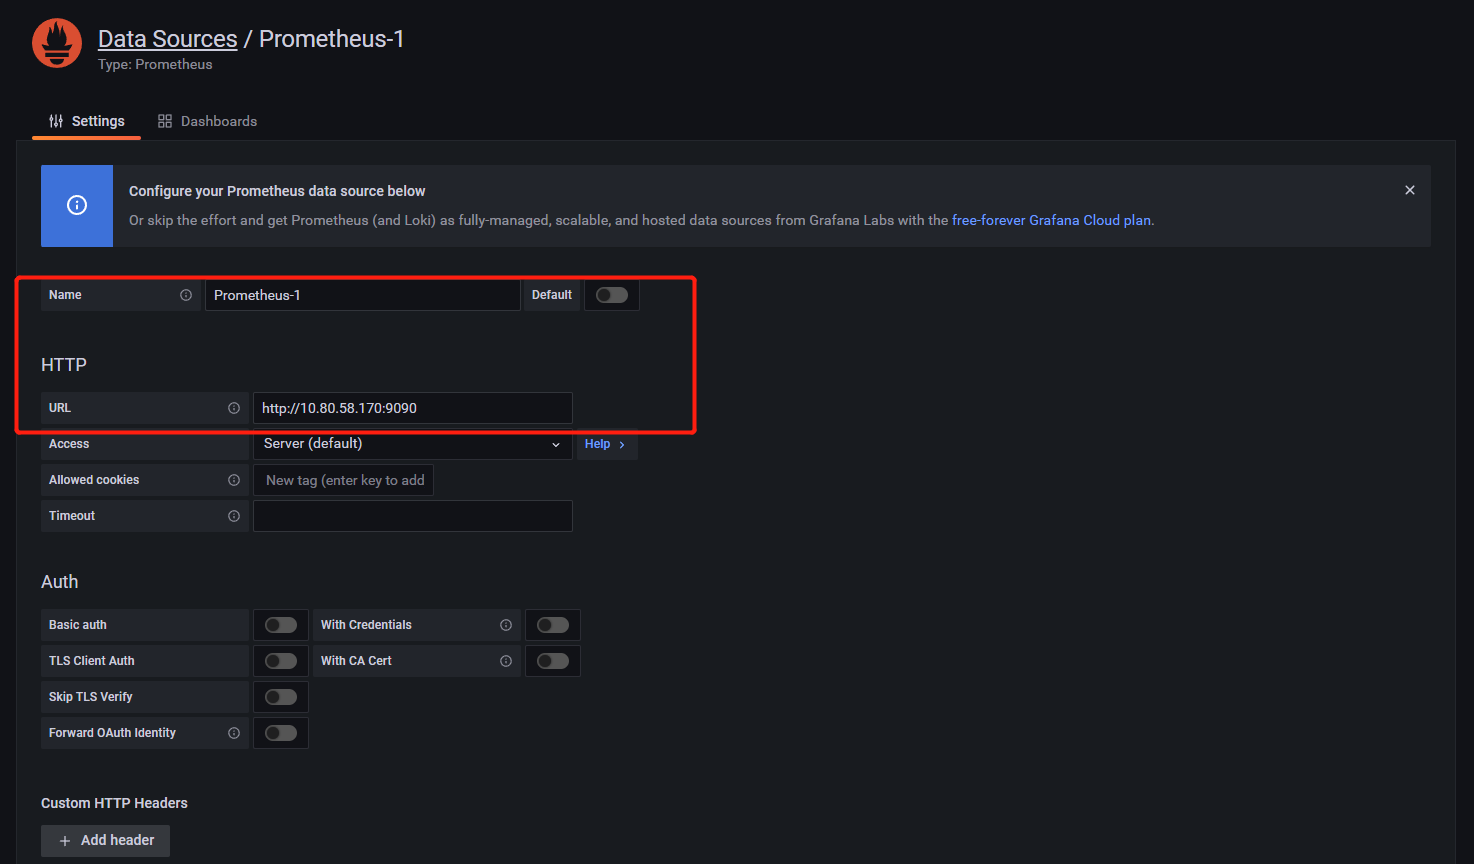
Task: Click the Allowed cookies tag input
Action: pyautogui.click(x=343, y=480)
